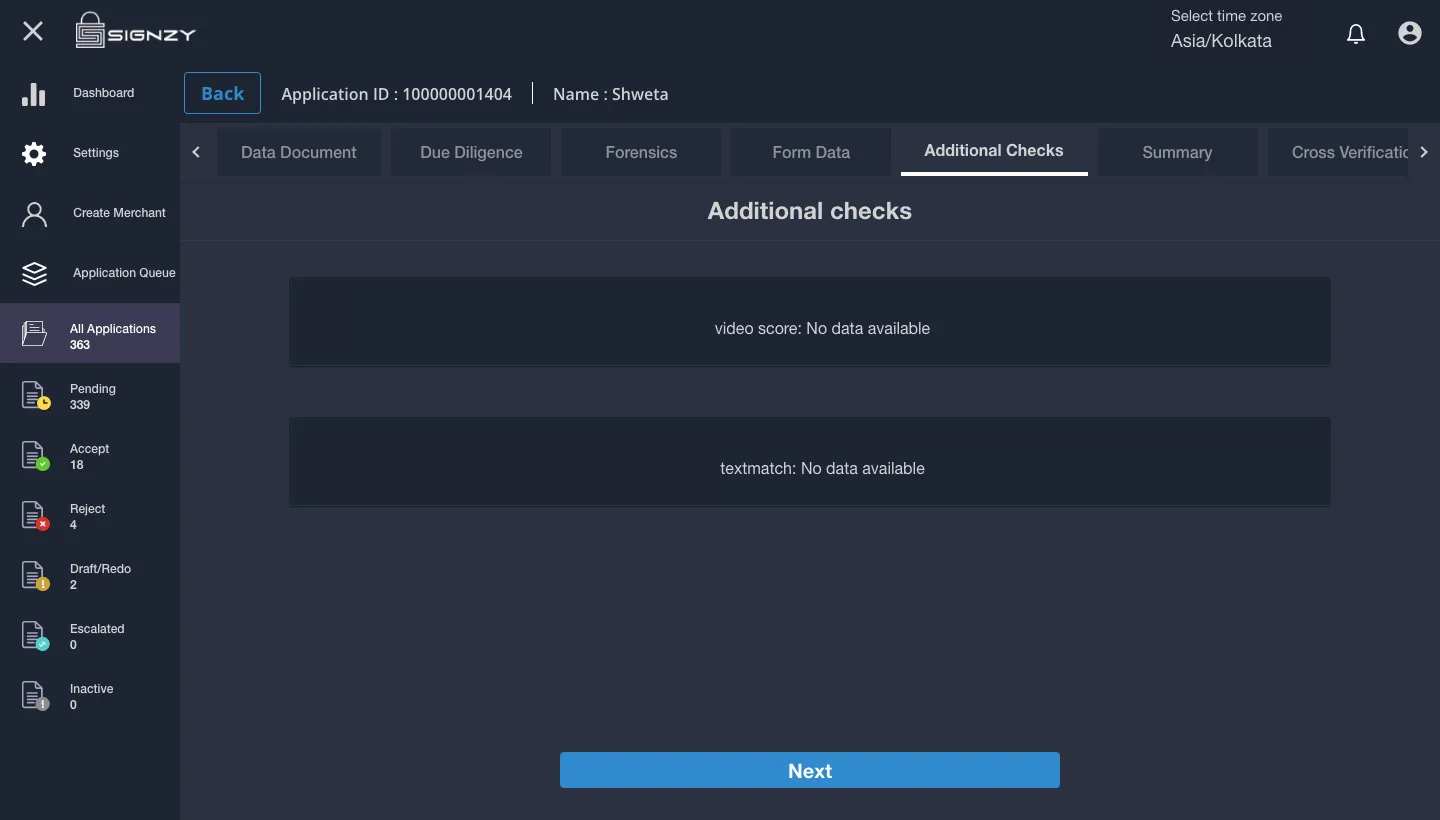Open the Create Merchant menu label
This screenshot has width=1440, height=820.
pos(119,213)
